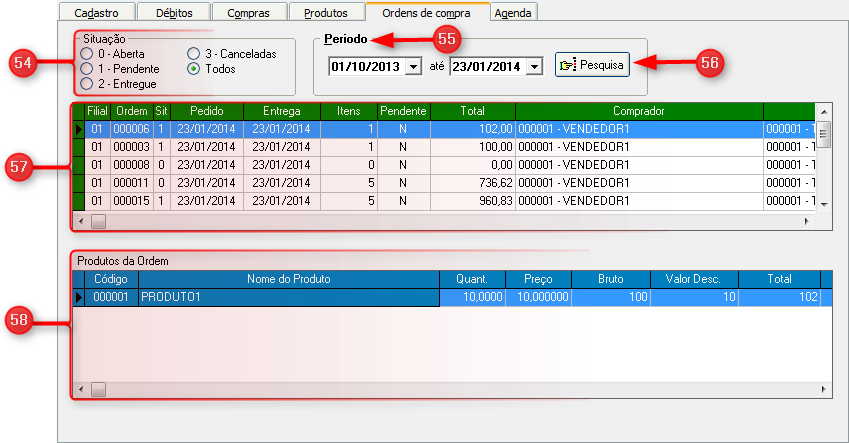Click the Valor Desc. column header
The width and height of the screenshot is (849, 443).
[x=694, y=279]
